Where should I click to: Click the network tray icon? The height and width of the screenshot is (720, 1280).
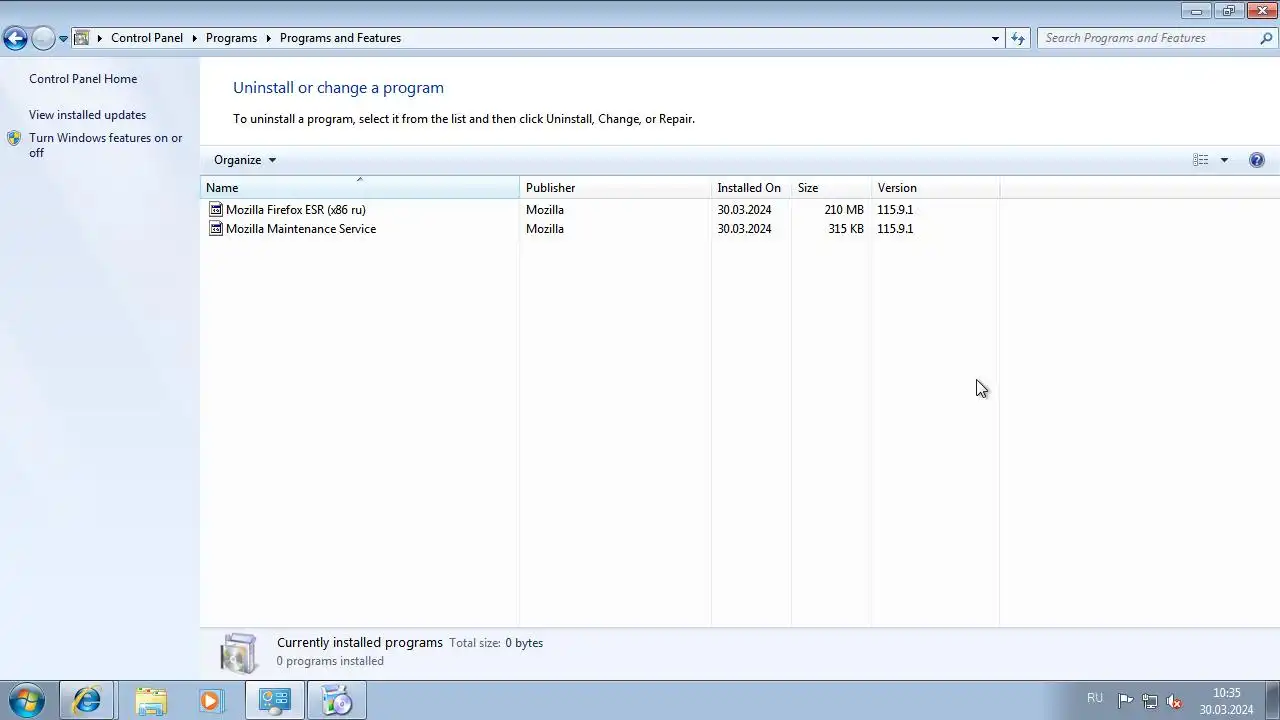(1150, 701)
